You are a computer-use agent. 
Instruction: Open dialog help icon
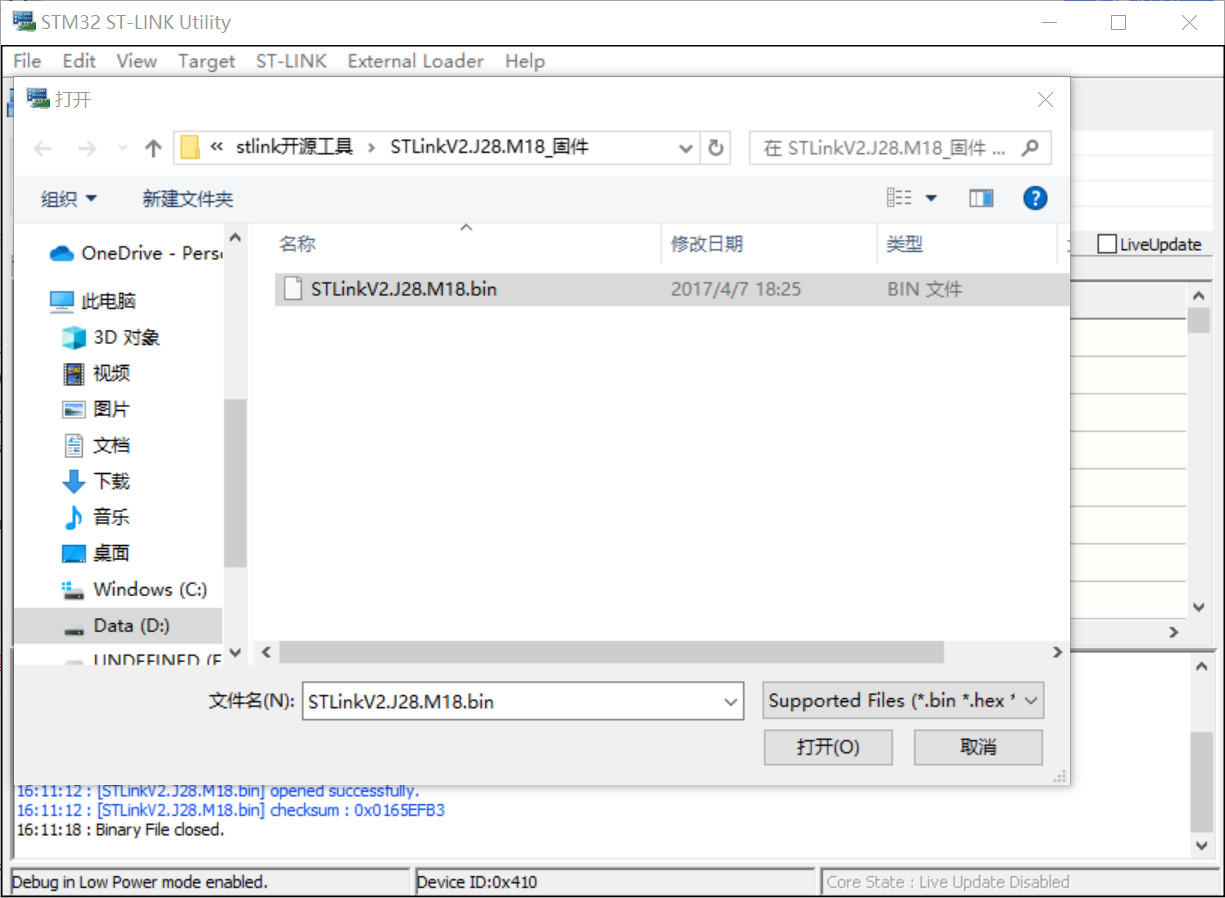pos(1035,198)
